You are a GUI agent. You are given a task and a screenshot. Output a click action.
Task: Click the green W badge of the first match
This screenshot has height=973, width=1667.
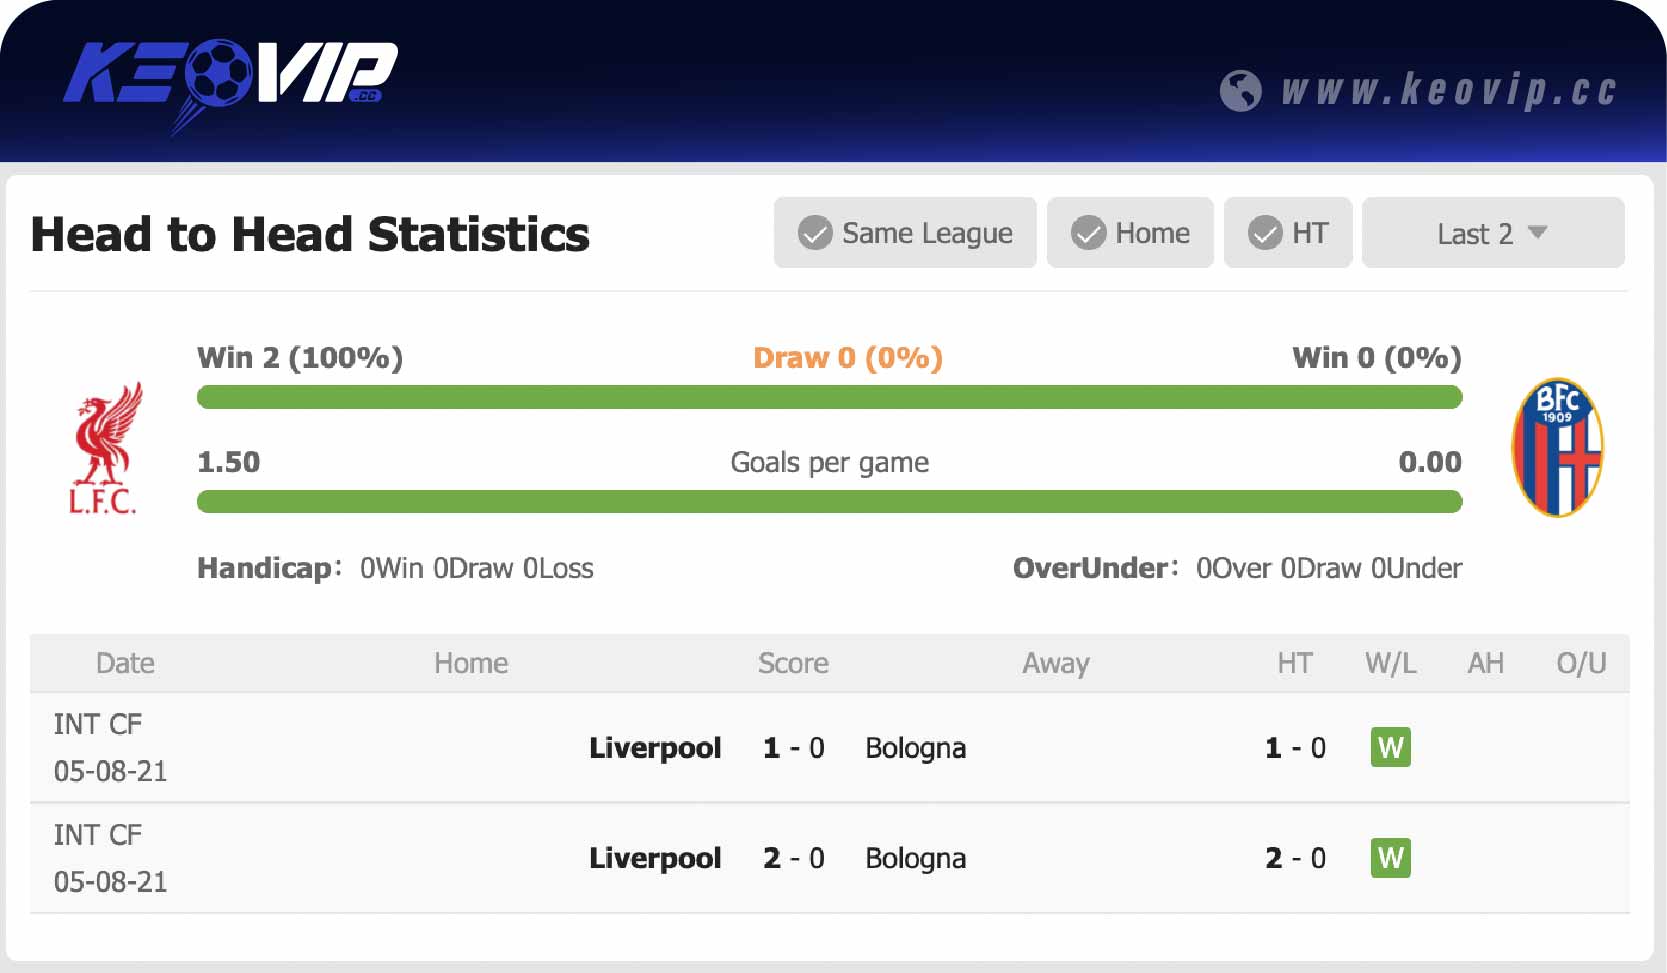point(1391,747)
